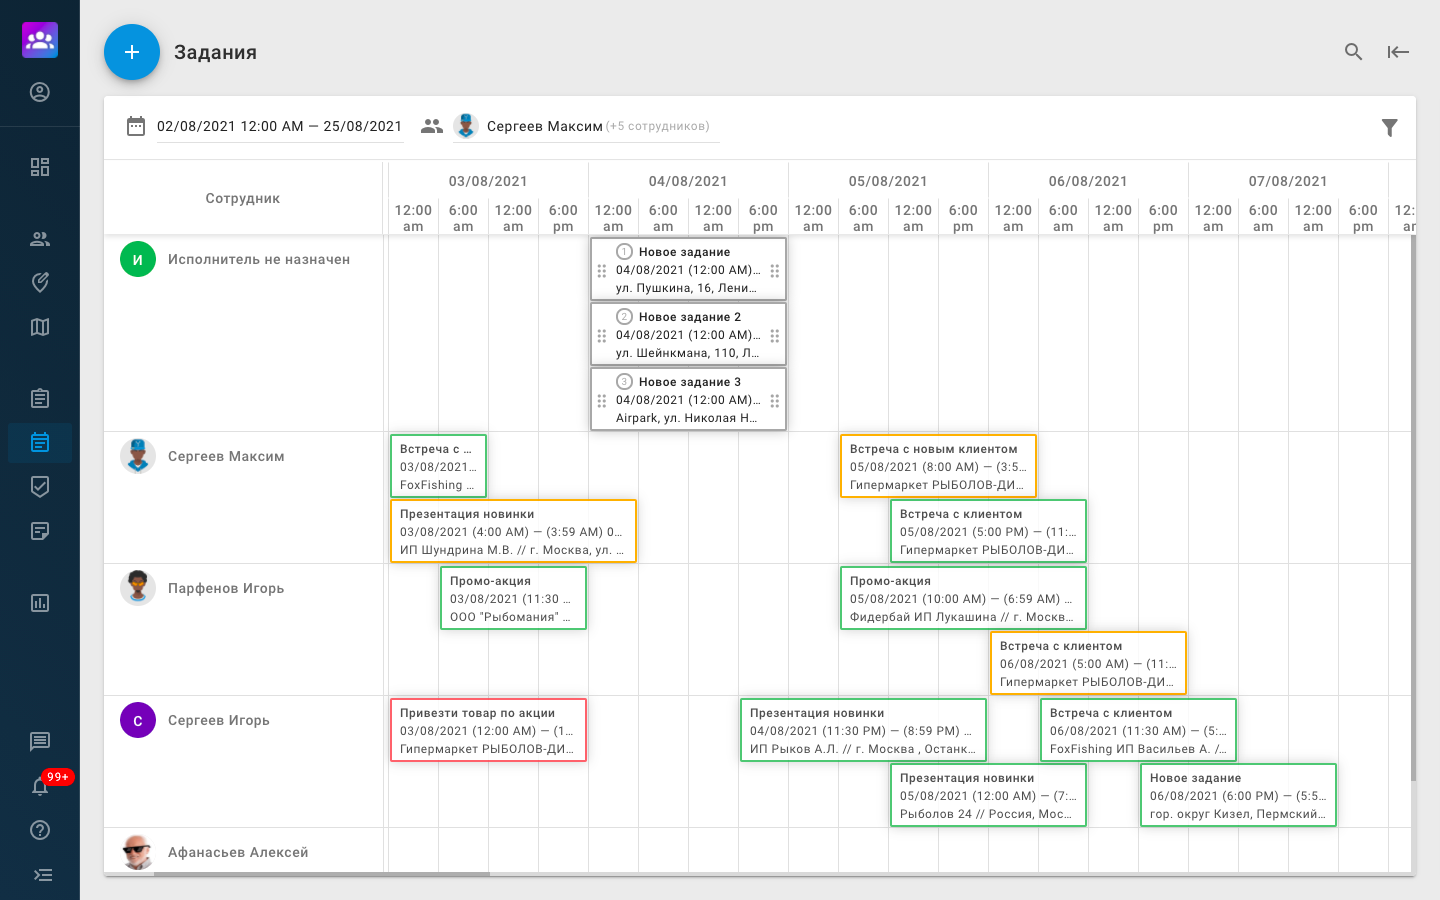
Task: Select the clipboard tasks list sidebar item
Action: pyautogui.click(x=40, y=399)
